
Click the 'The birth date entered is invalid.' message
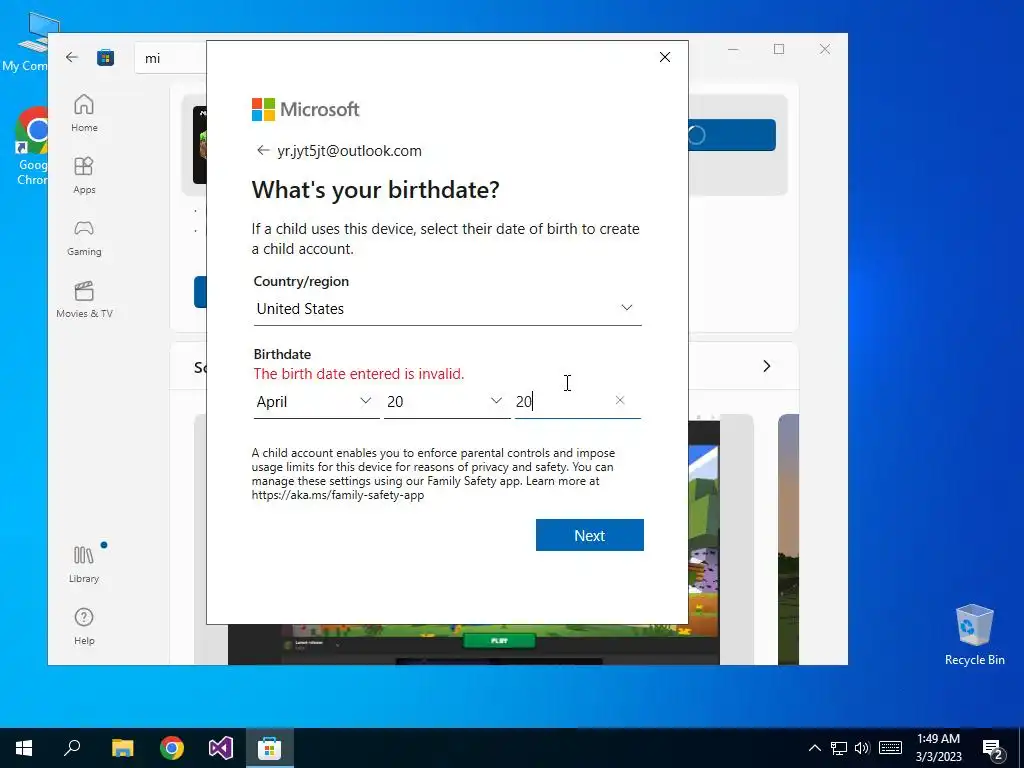(x=359, y=374)
